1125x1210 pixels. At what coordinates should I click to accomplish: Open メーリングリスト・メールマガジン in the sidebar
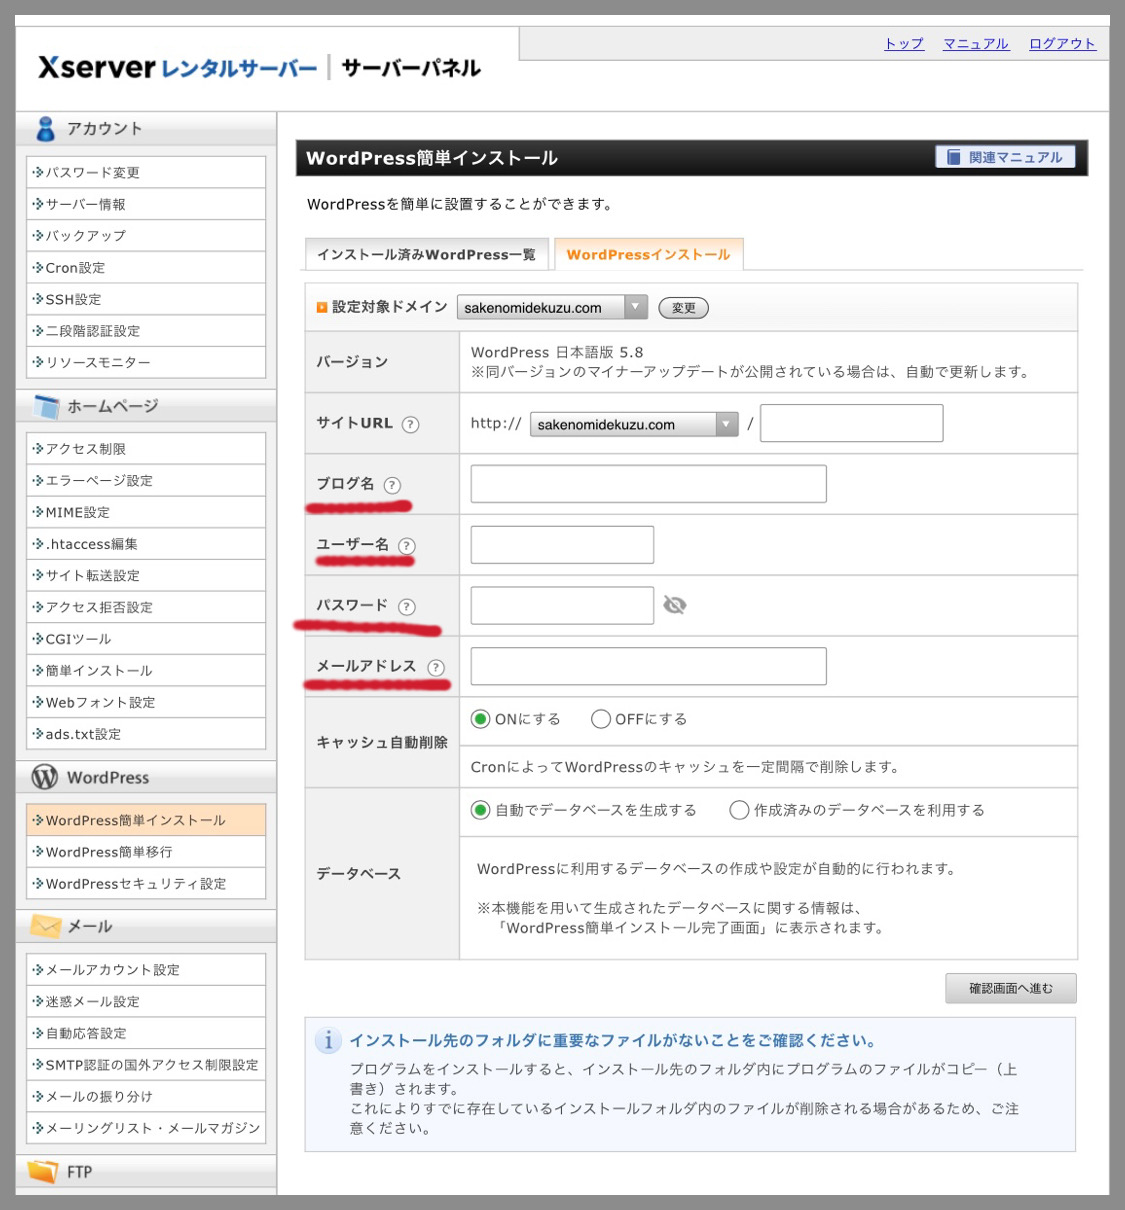click(146, 1128)
